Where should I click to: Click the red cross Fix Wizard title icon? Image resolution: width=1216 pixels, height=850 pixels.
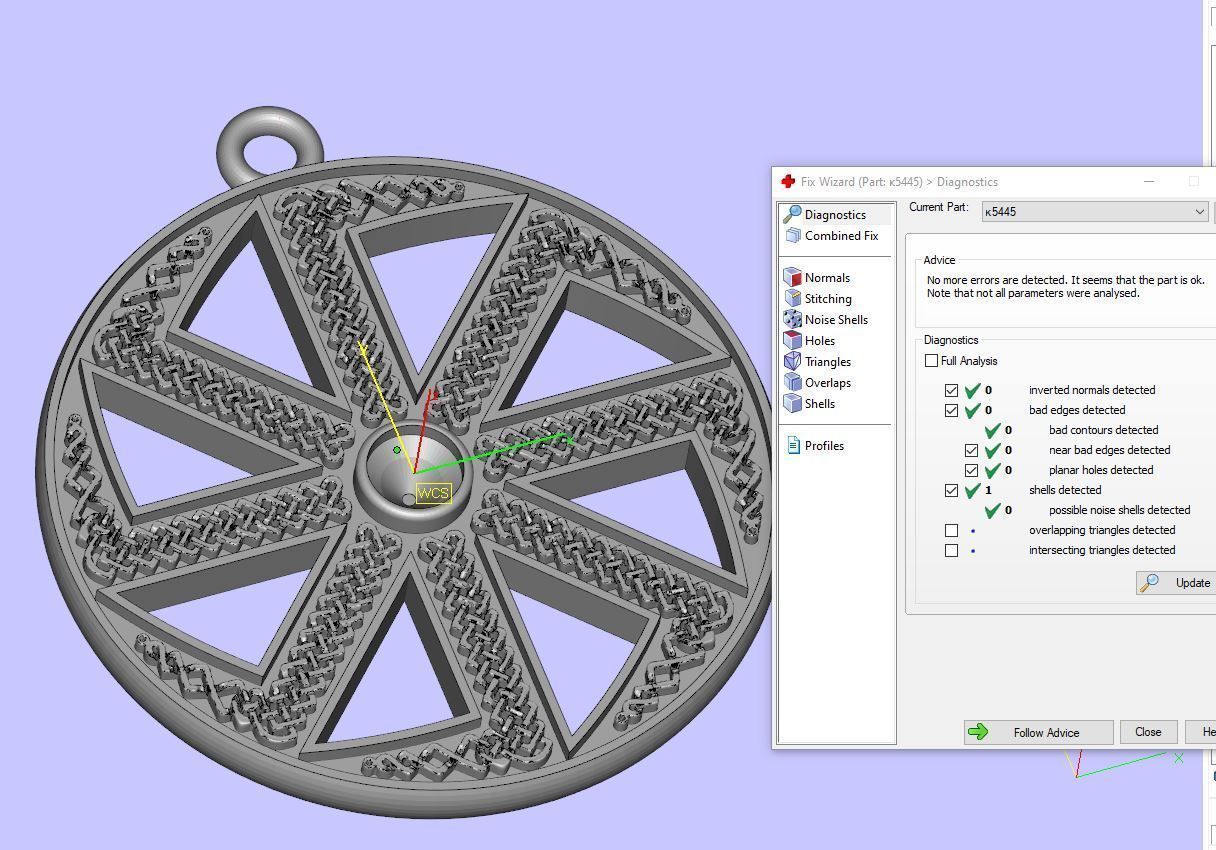tap(788, 181)
